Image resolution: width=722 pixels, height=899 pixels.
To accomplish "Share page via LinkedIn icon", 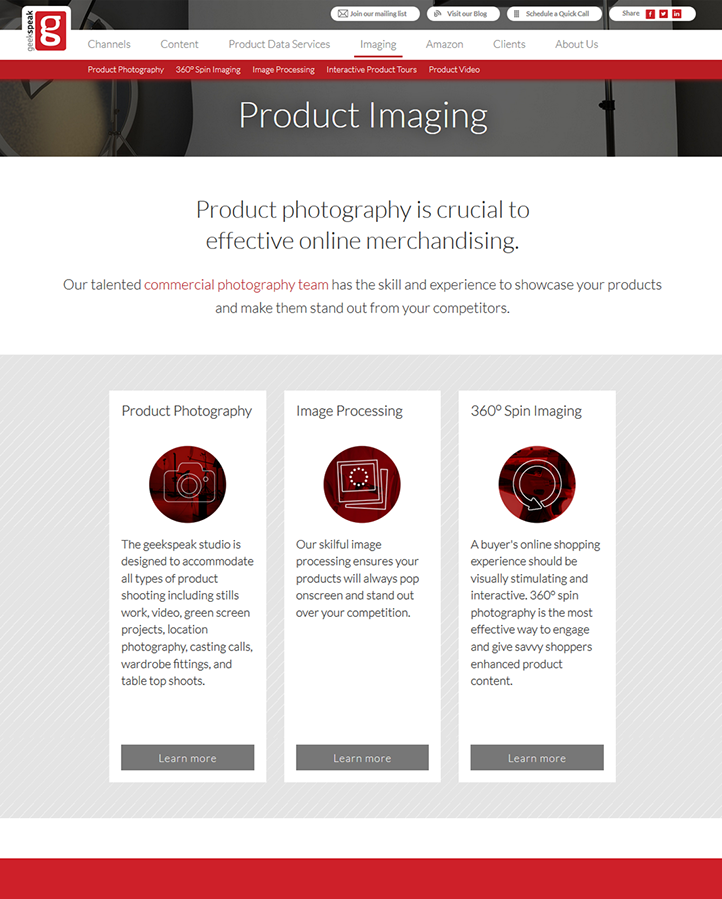I will pyautogui.click(x=677, y=14).
